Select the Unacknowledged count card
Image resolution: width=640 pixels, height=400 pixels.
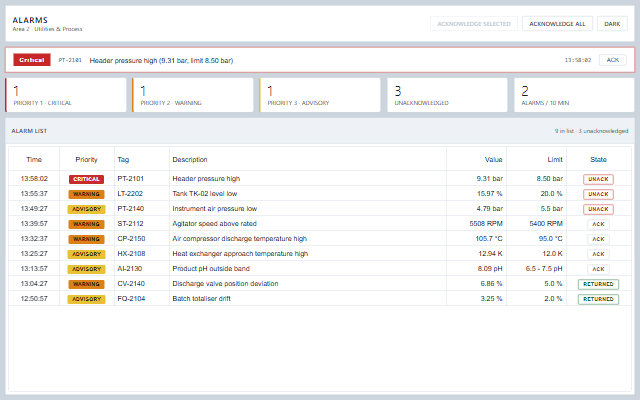[x=447, y=95]
